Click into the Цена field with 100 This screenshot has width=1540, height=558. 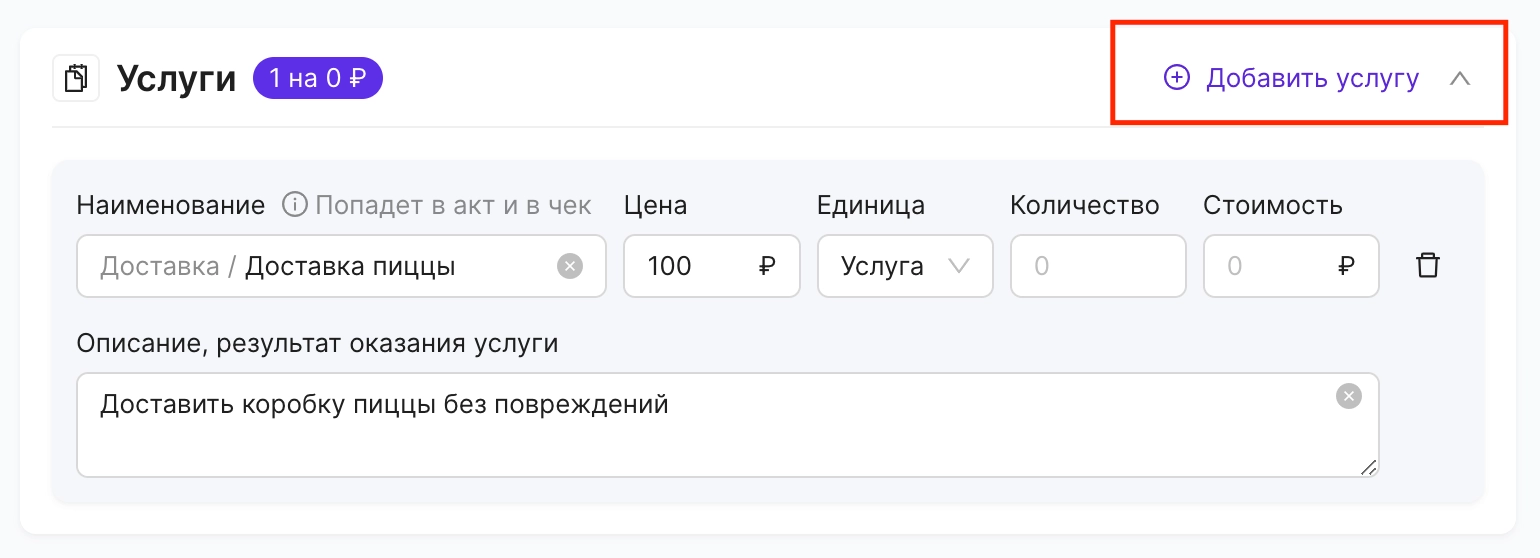[x=712, y=266]
